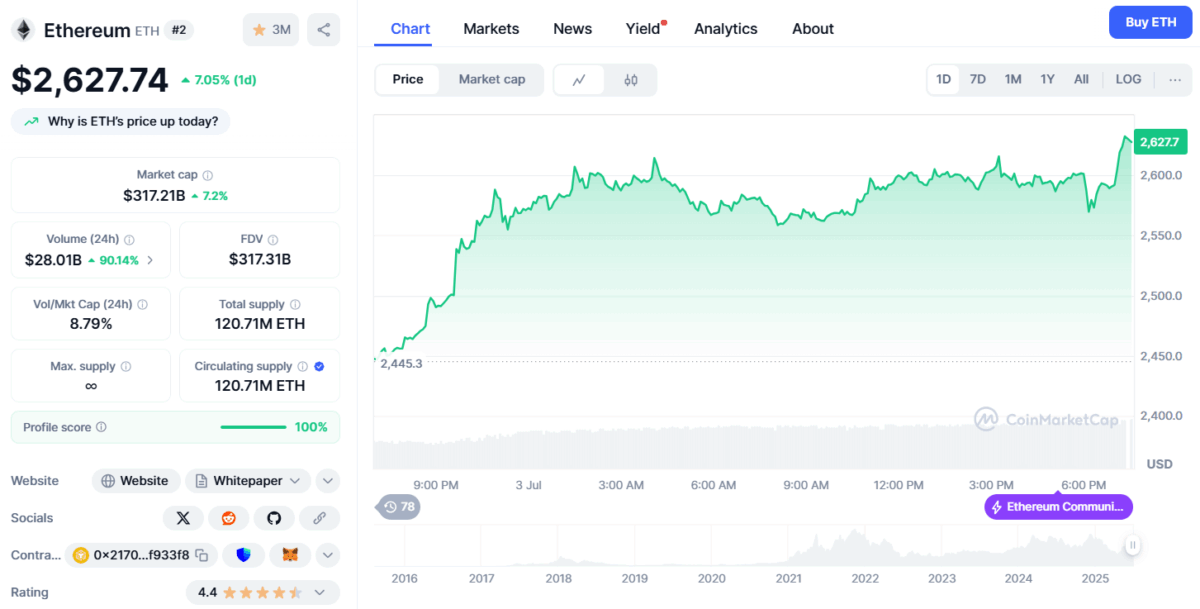Click 'Why is ETH's price up today?'
1200x609 pixels.
(121, 121)
